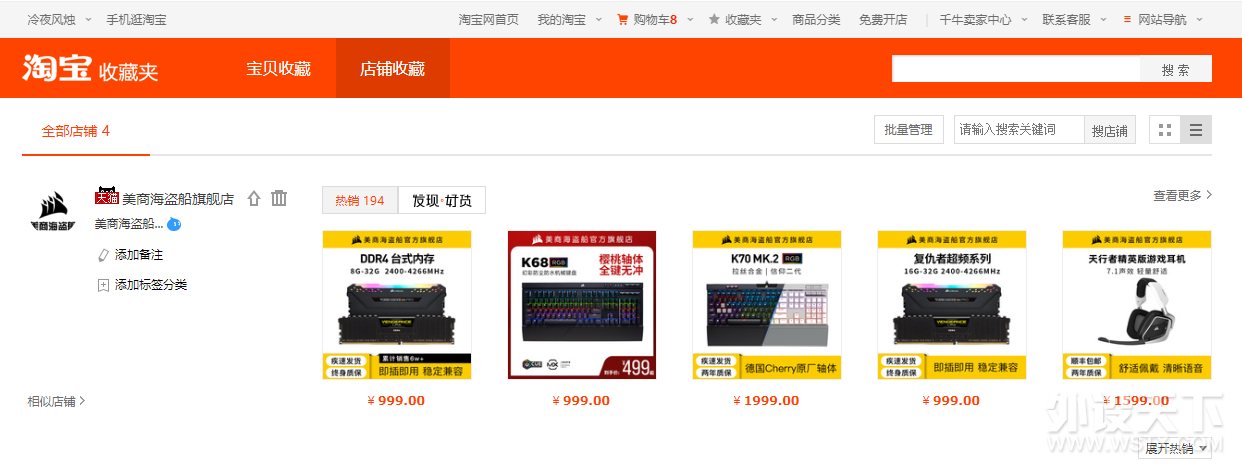
Task: Click the plus icon for 添加标签分类
Action: pos(102,285)
